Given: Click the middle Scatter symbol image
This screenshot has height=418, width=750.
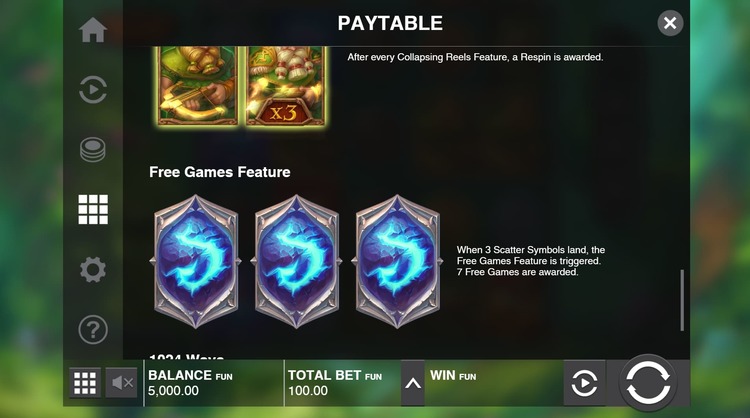Looking at the screenshot, I should pyautogui.click(x=297, y=261).
